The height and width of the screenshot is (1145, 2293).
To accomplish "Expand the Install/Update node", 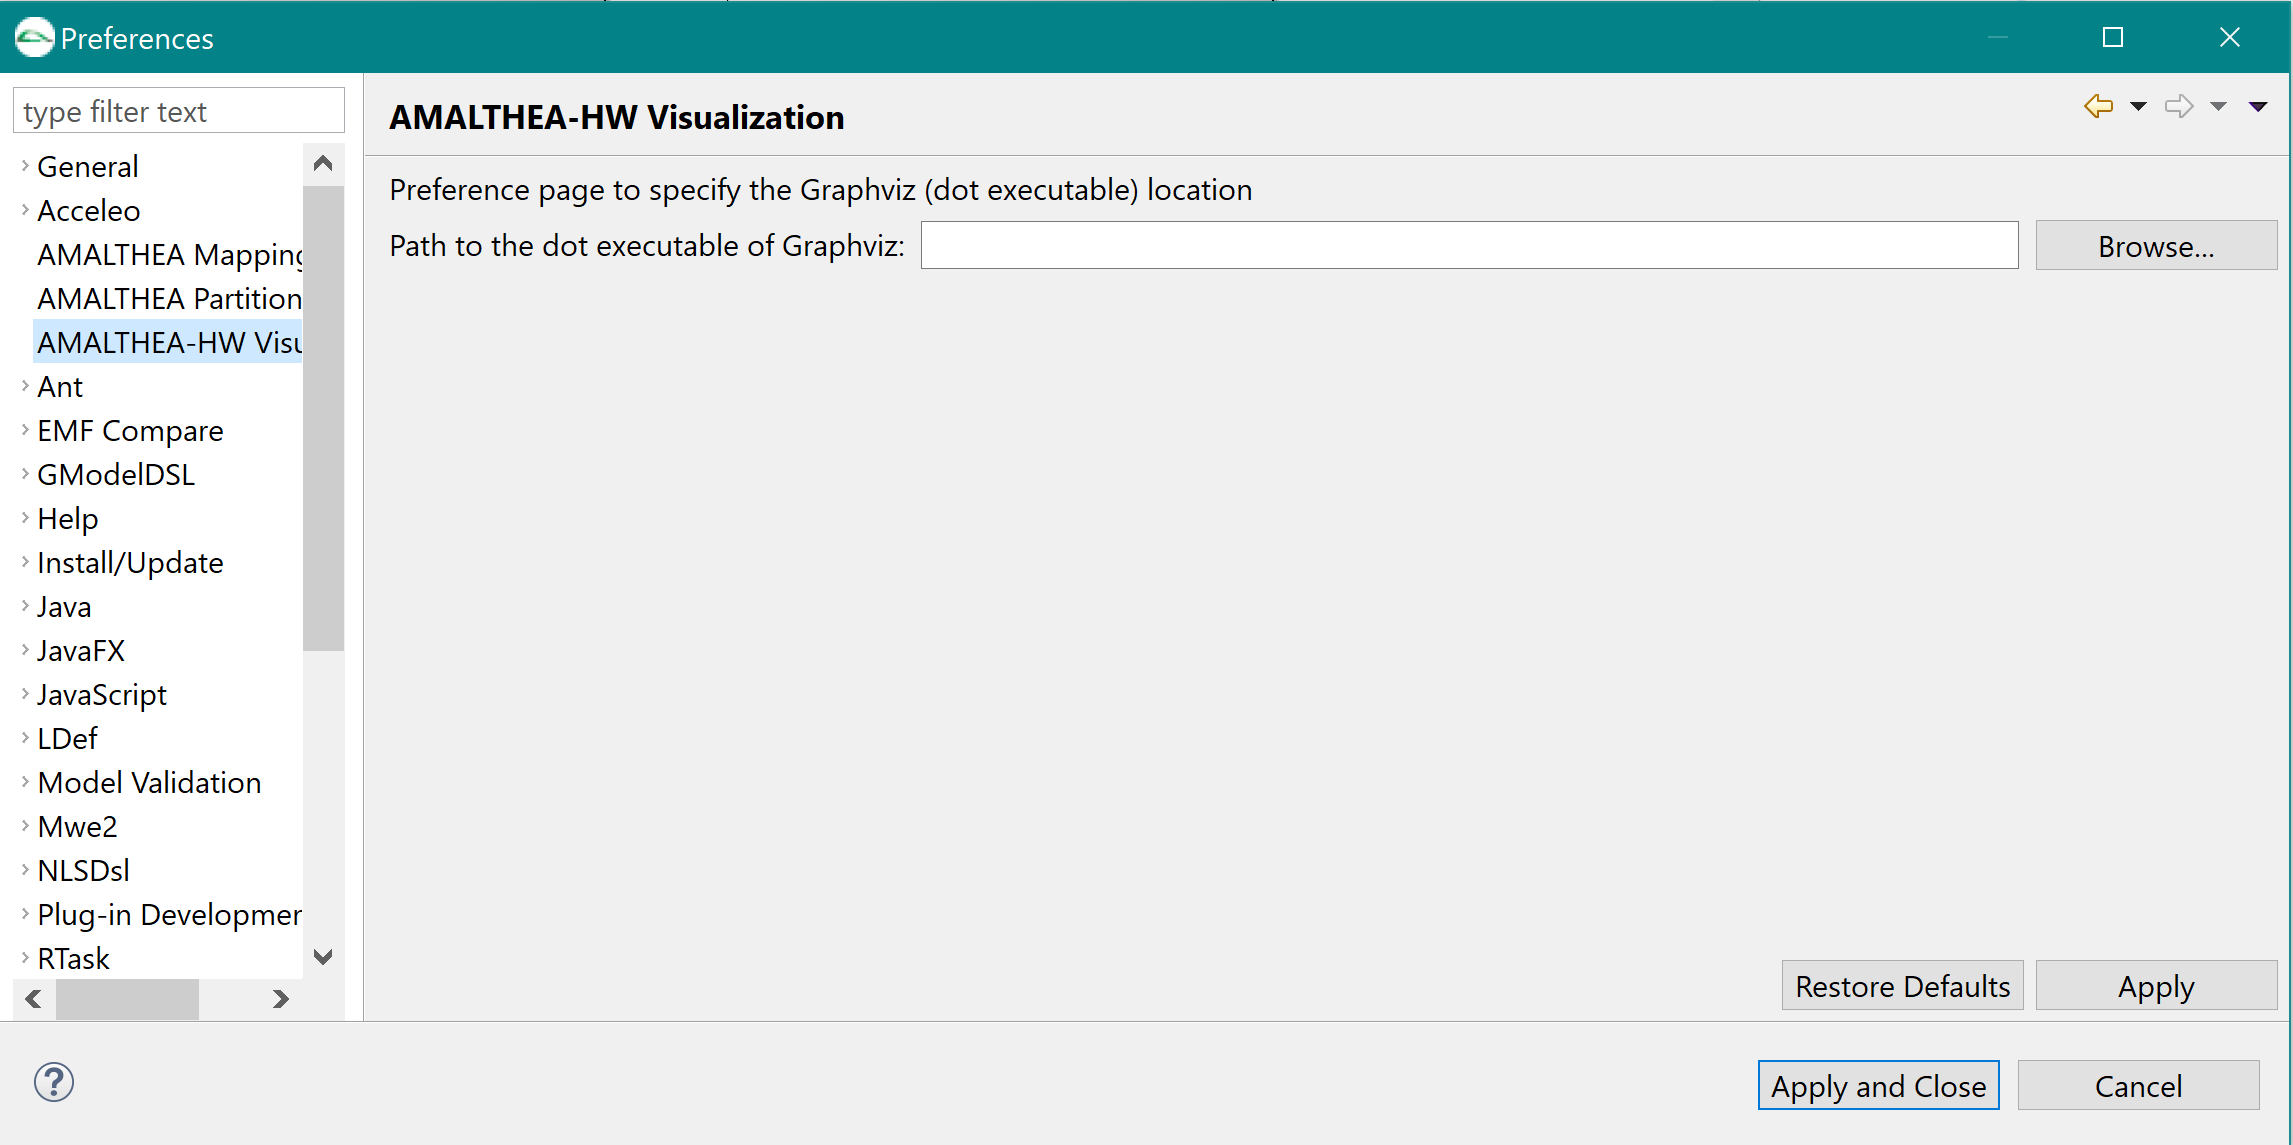I will (25, 562).
